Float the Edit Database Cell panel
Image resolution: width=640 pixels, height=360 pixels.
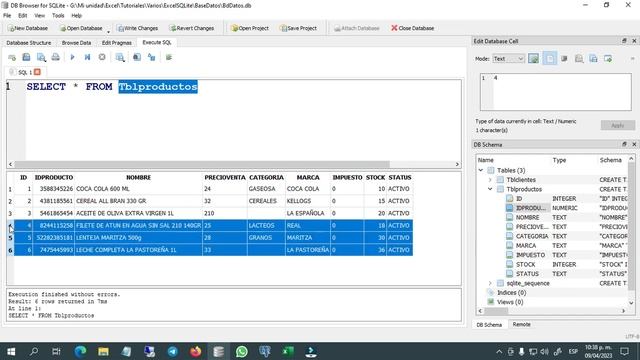pos(624,41)
